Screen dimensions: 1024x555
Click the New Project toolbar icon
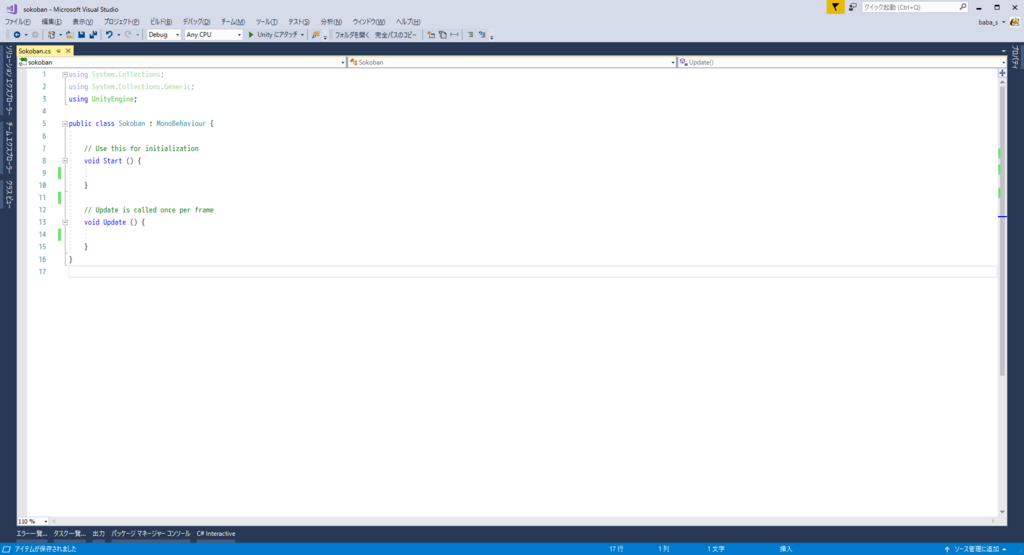tap(51, 35)
